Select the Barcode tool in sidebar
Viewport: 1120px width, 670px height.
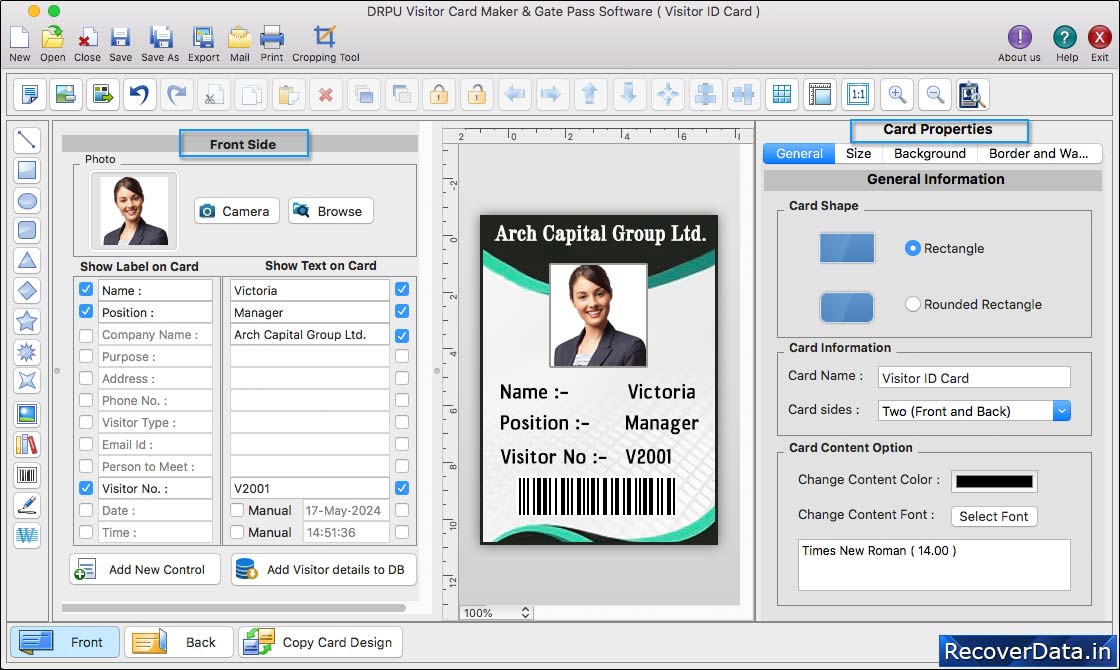tap(27, 475)
